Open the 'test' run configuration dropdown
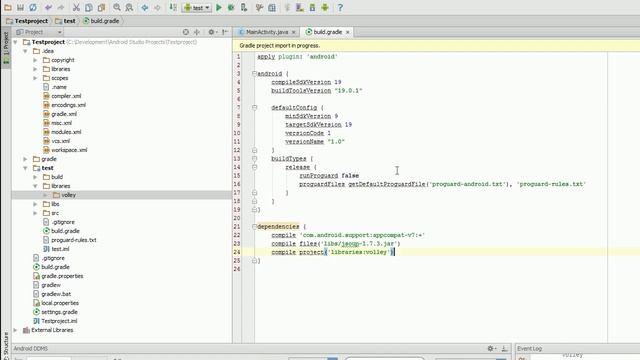This screenshot has height=360, width=640. point(197,8)
